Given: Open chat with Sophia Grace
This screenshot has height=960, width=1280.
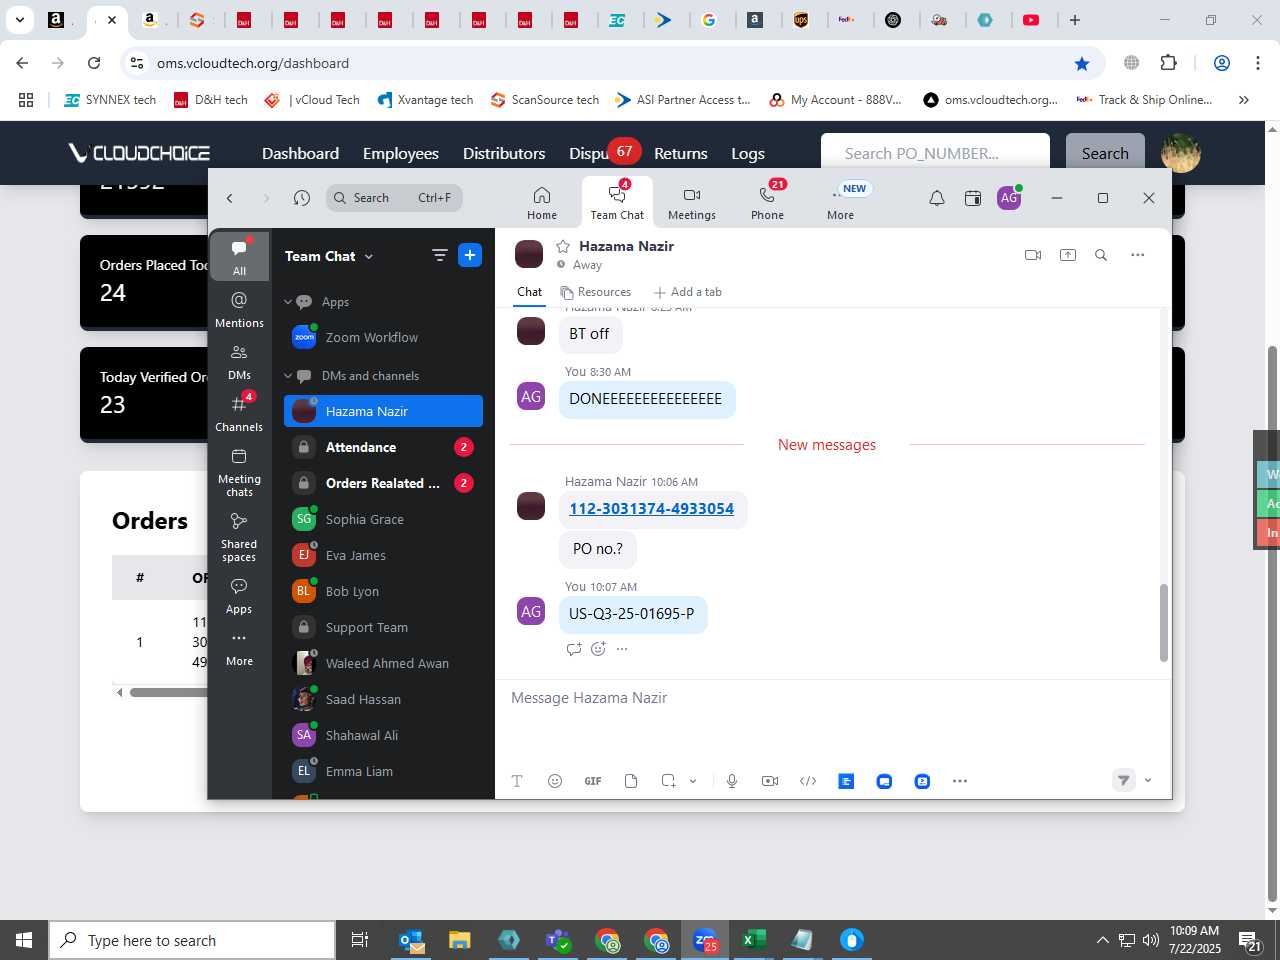Looking at the screenshot, I should 383,519.
